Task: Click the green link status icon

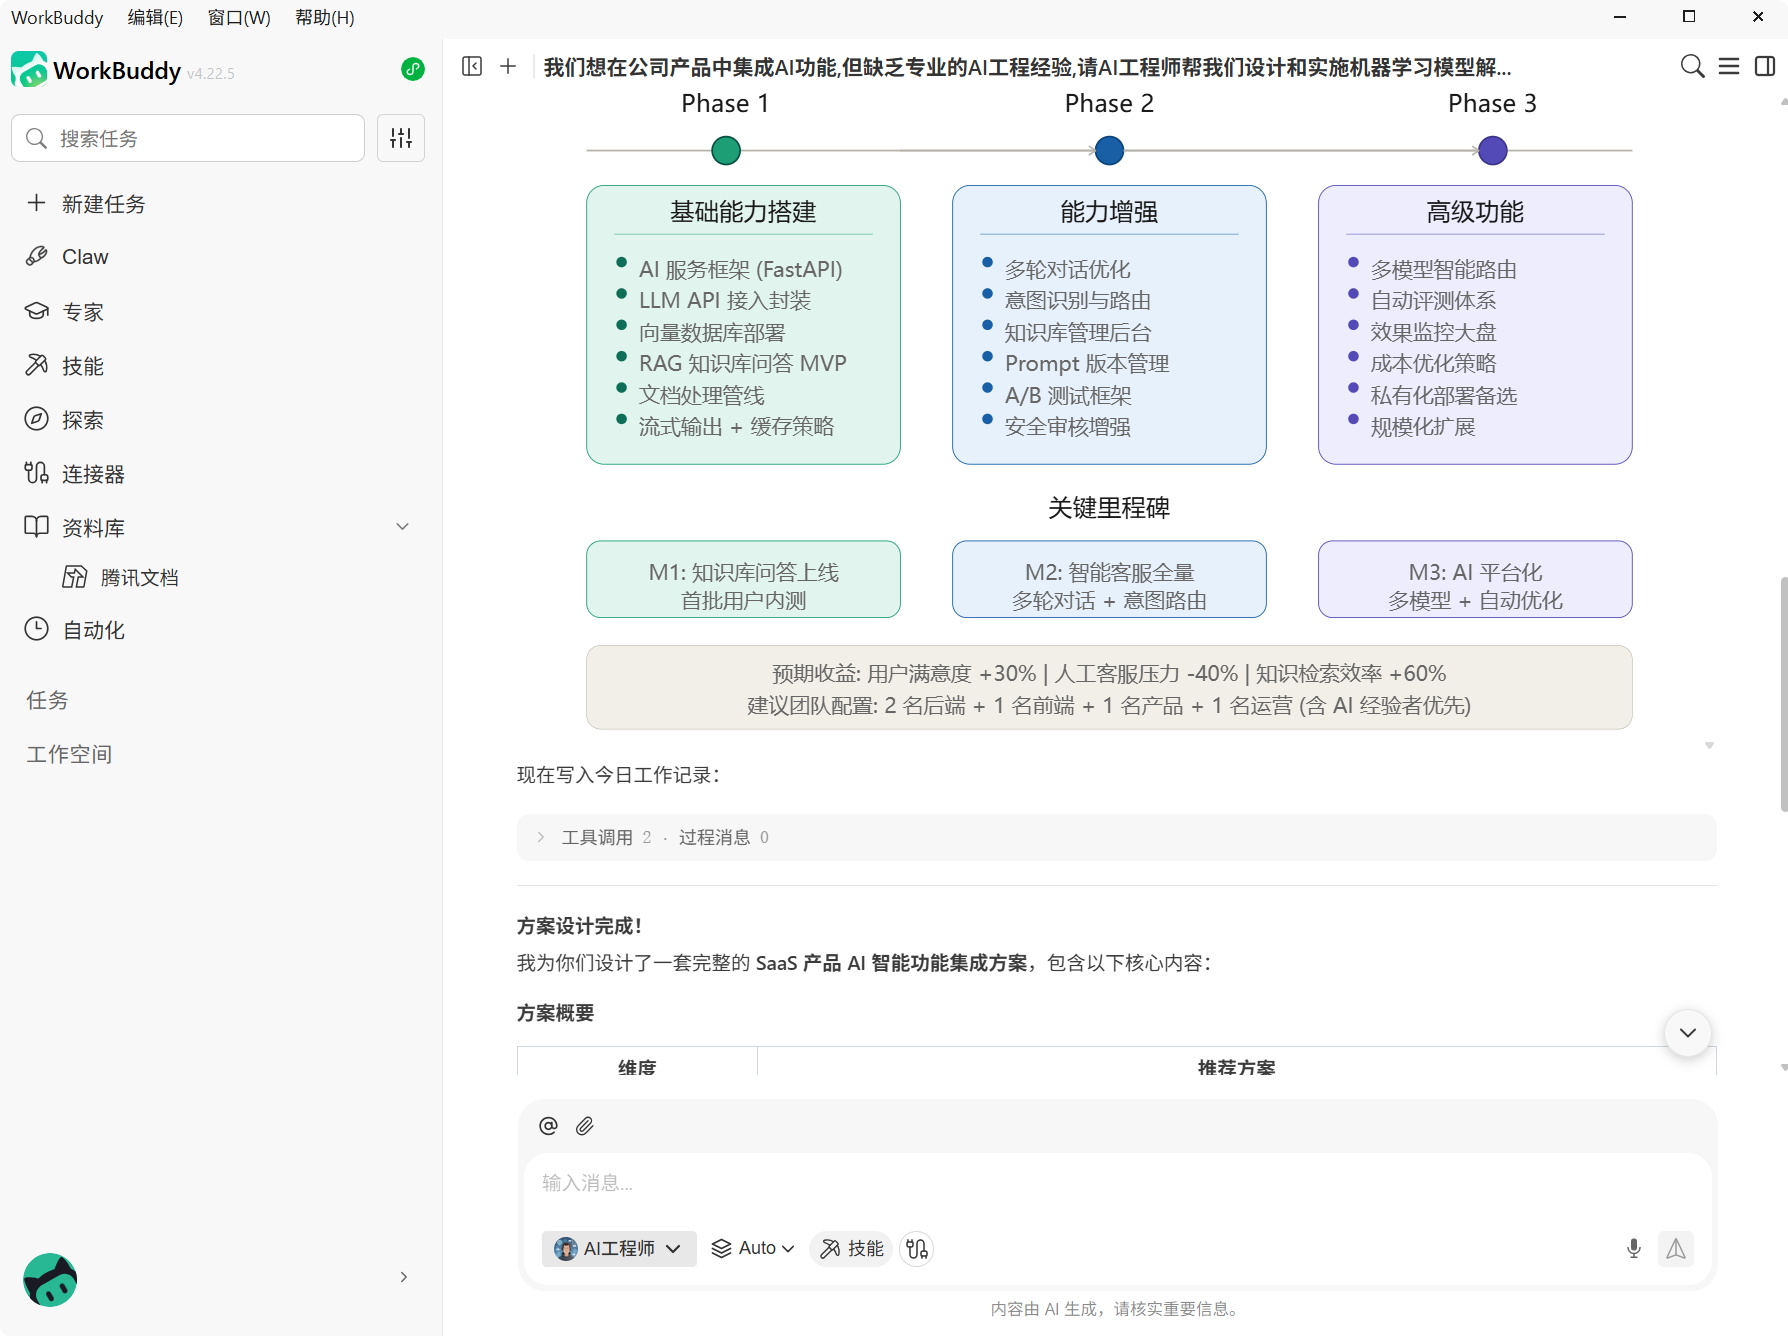Action: pos(413,69)
